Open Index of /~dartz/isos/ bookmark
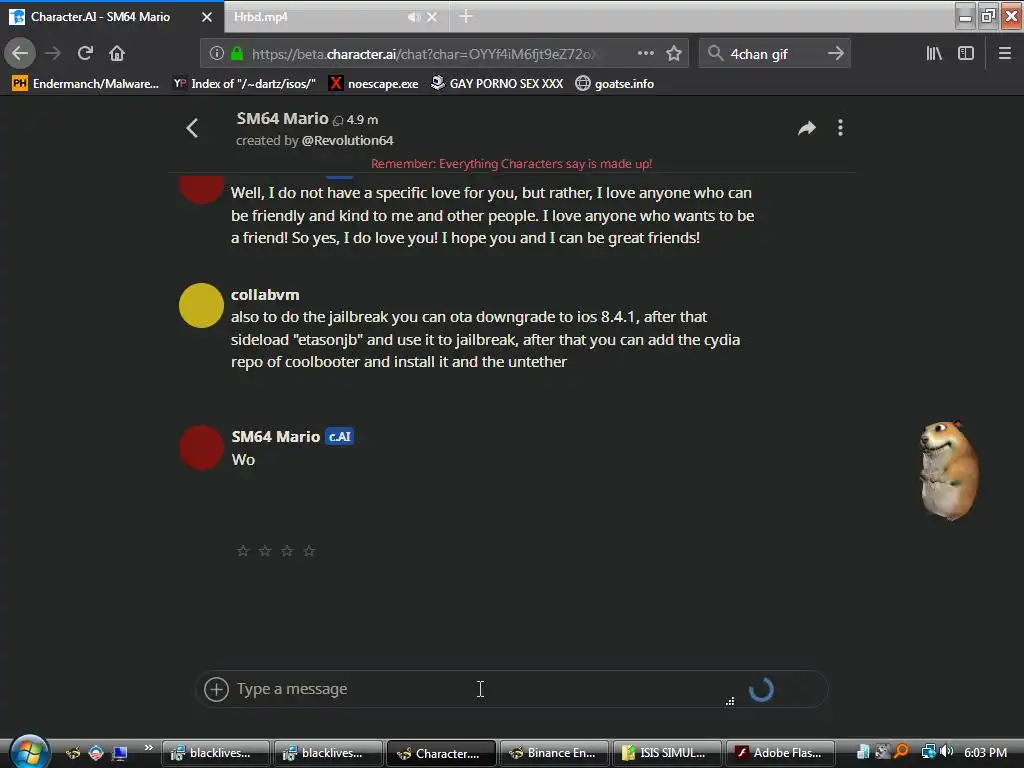 pos(244,84)
